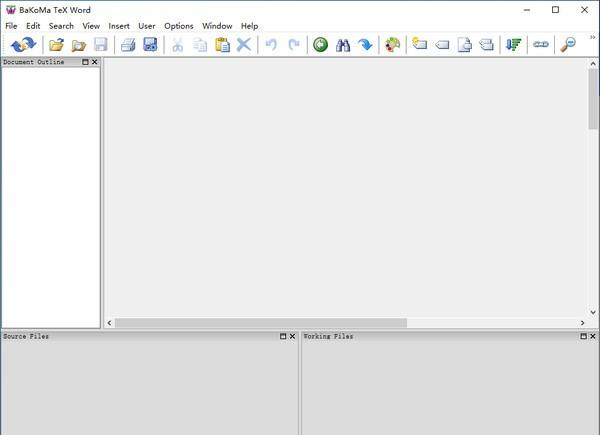Viewport: 600px width, 435px height.
Task: Click the Paste clipboard icon
Action: tap(222, 45)
